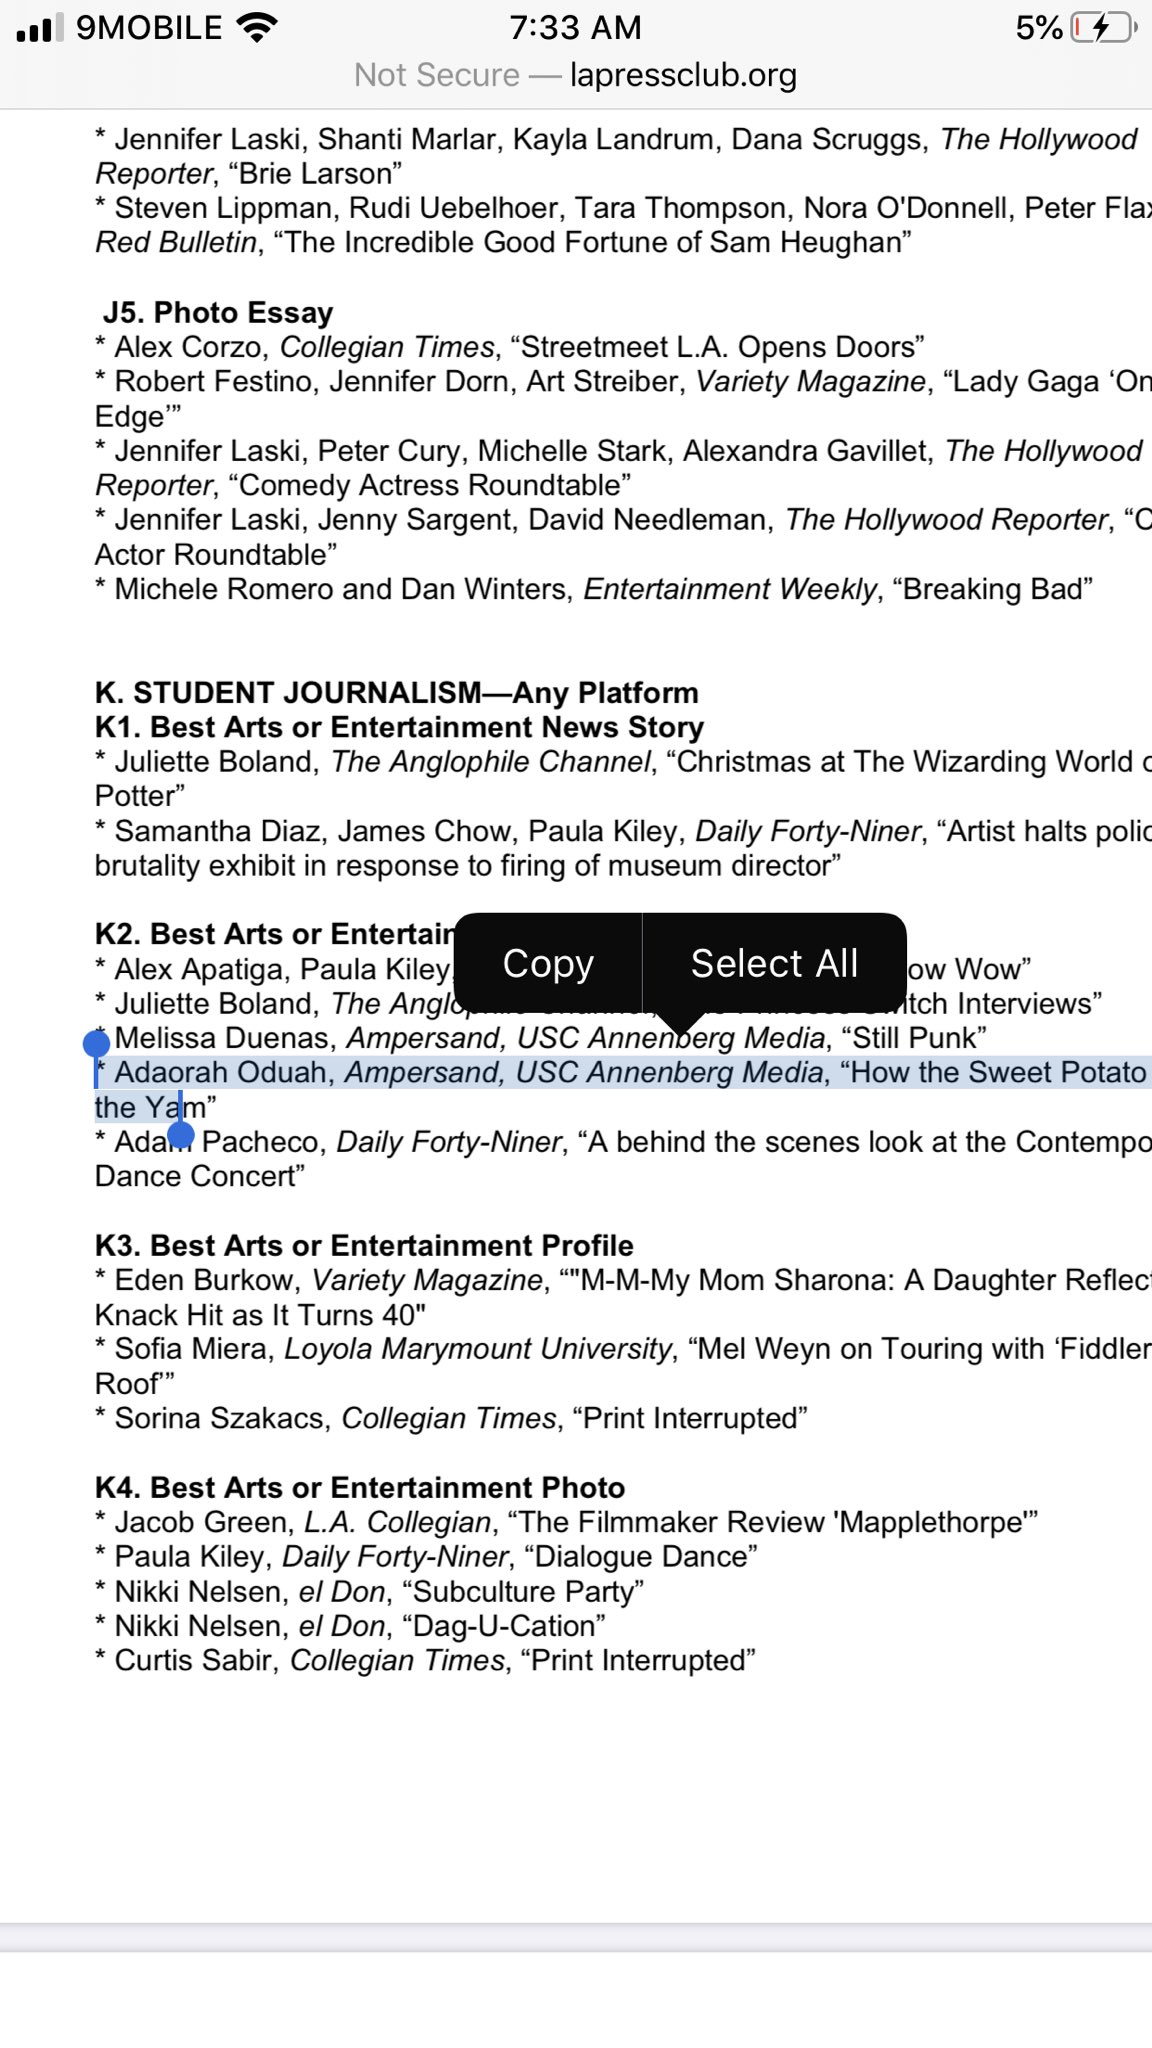Viewport: 1152px width, 2048px height.
Task: Tap the 5% battery percentage
Action: 1039,28
